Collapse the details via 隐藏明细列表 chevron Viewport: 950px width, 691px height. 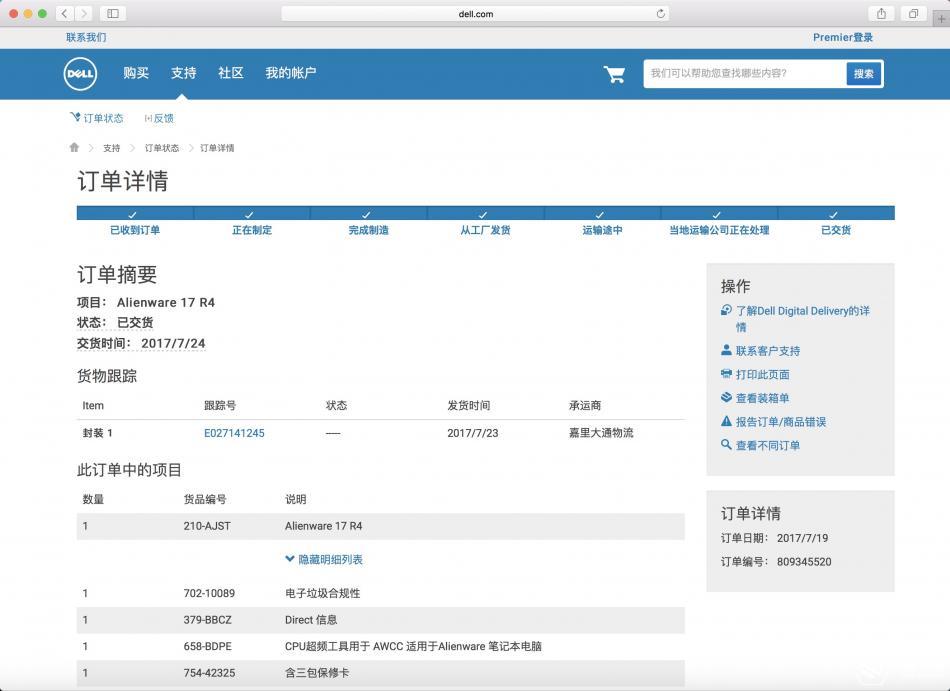[290, 559]
